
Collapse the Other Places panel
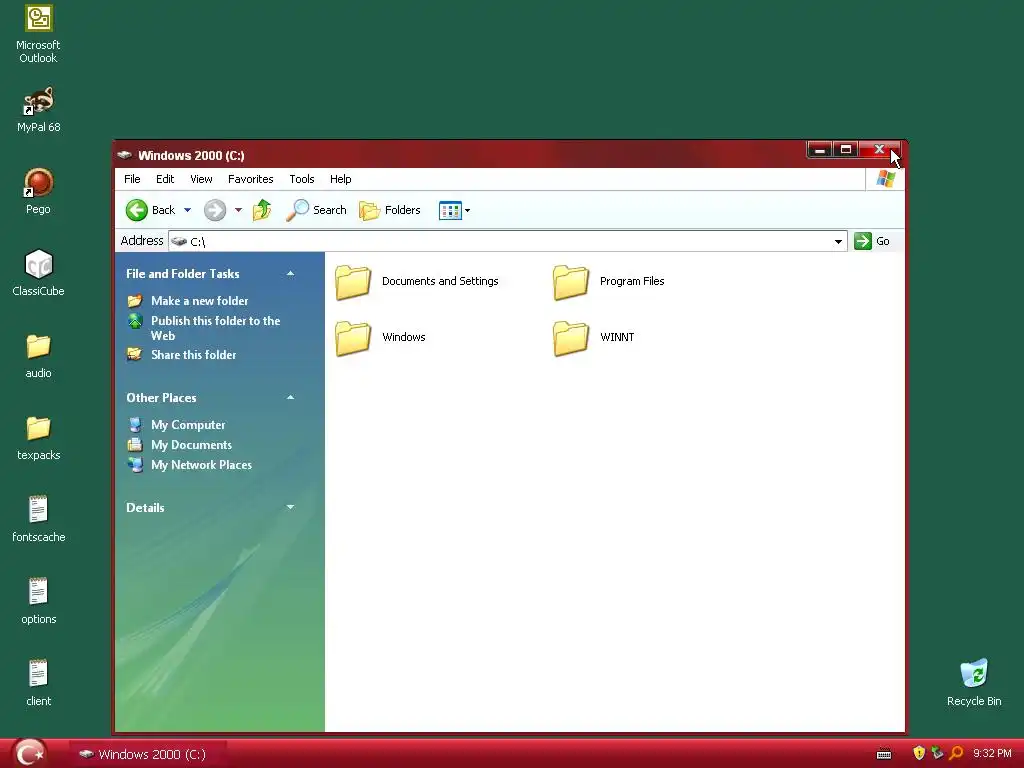(x=290, y=398)
